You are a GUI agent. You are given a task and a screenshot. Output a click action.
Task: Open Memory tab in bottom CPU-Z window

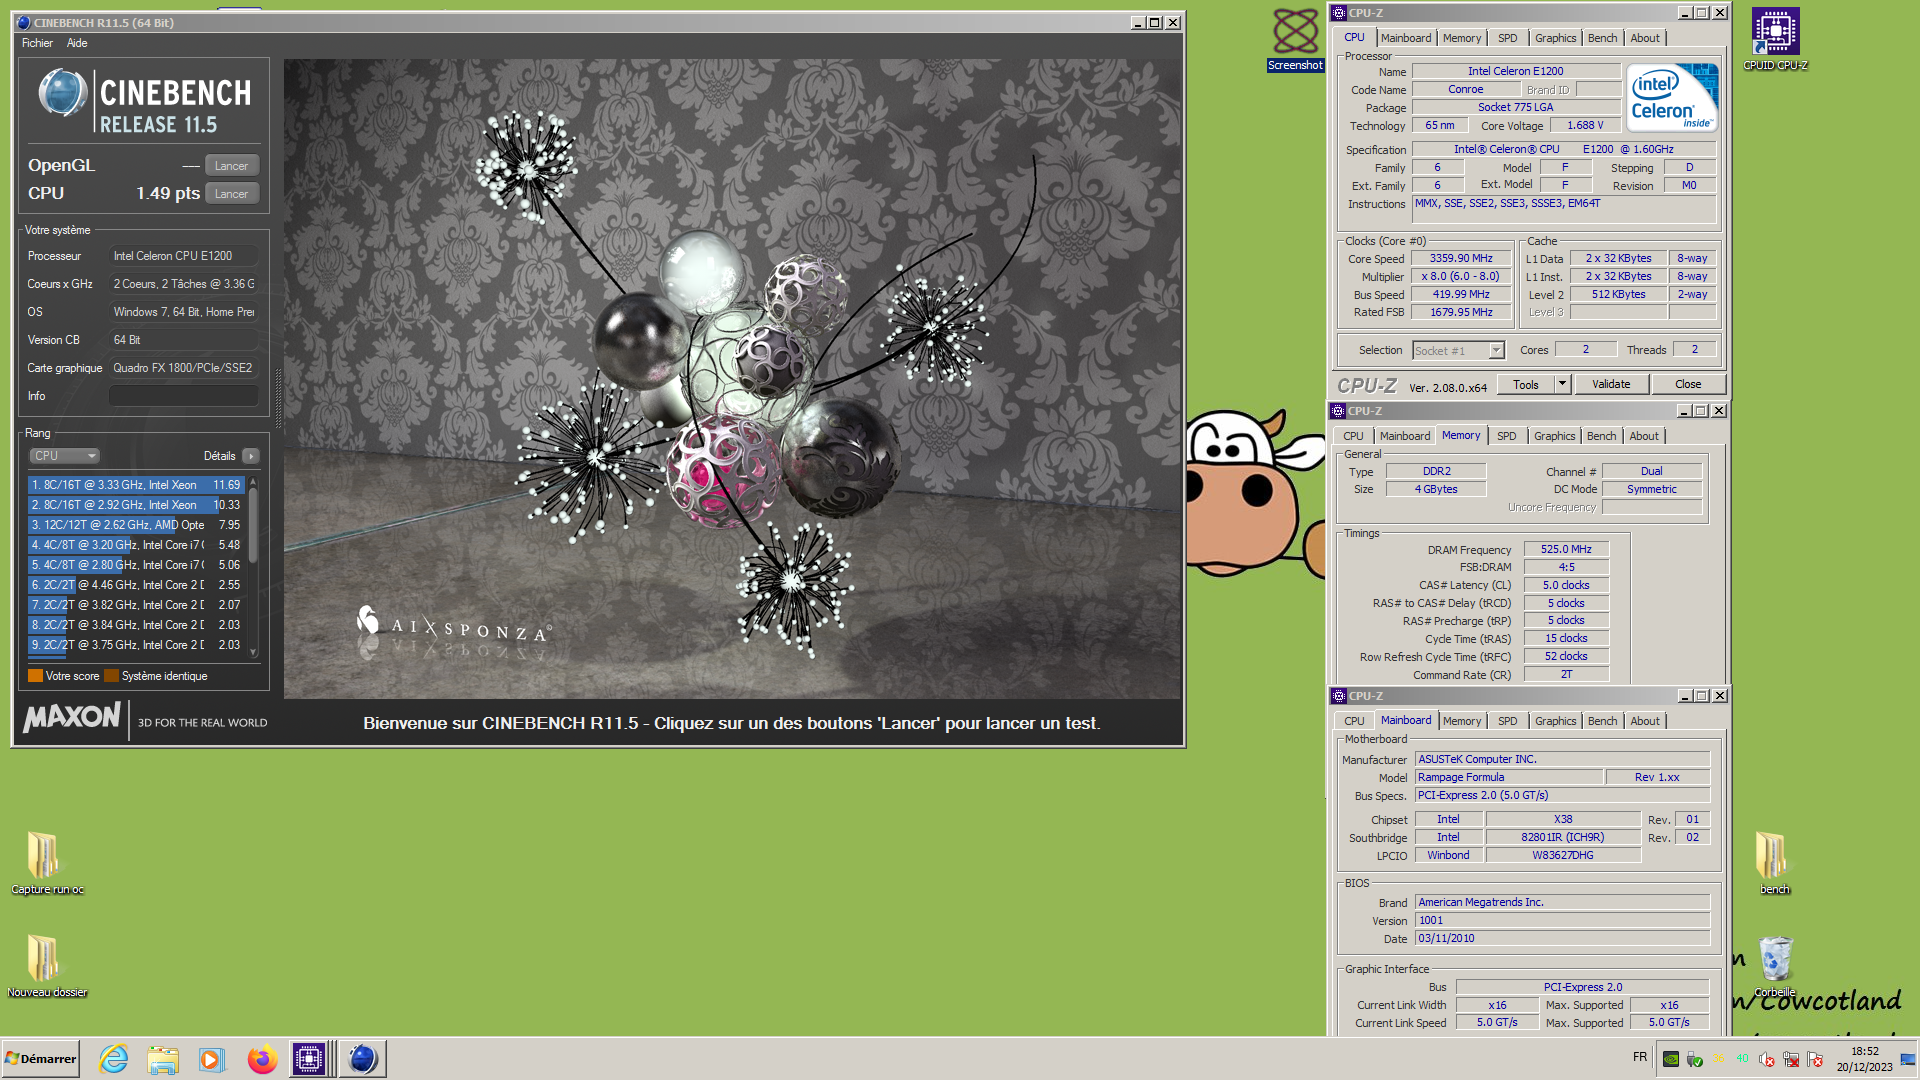tap(1462, 721)
